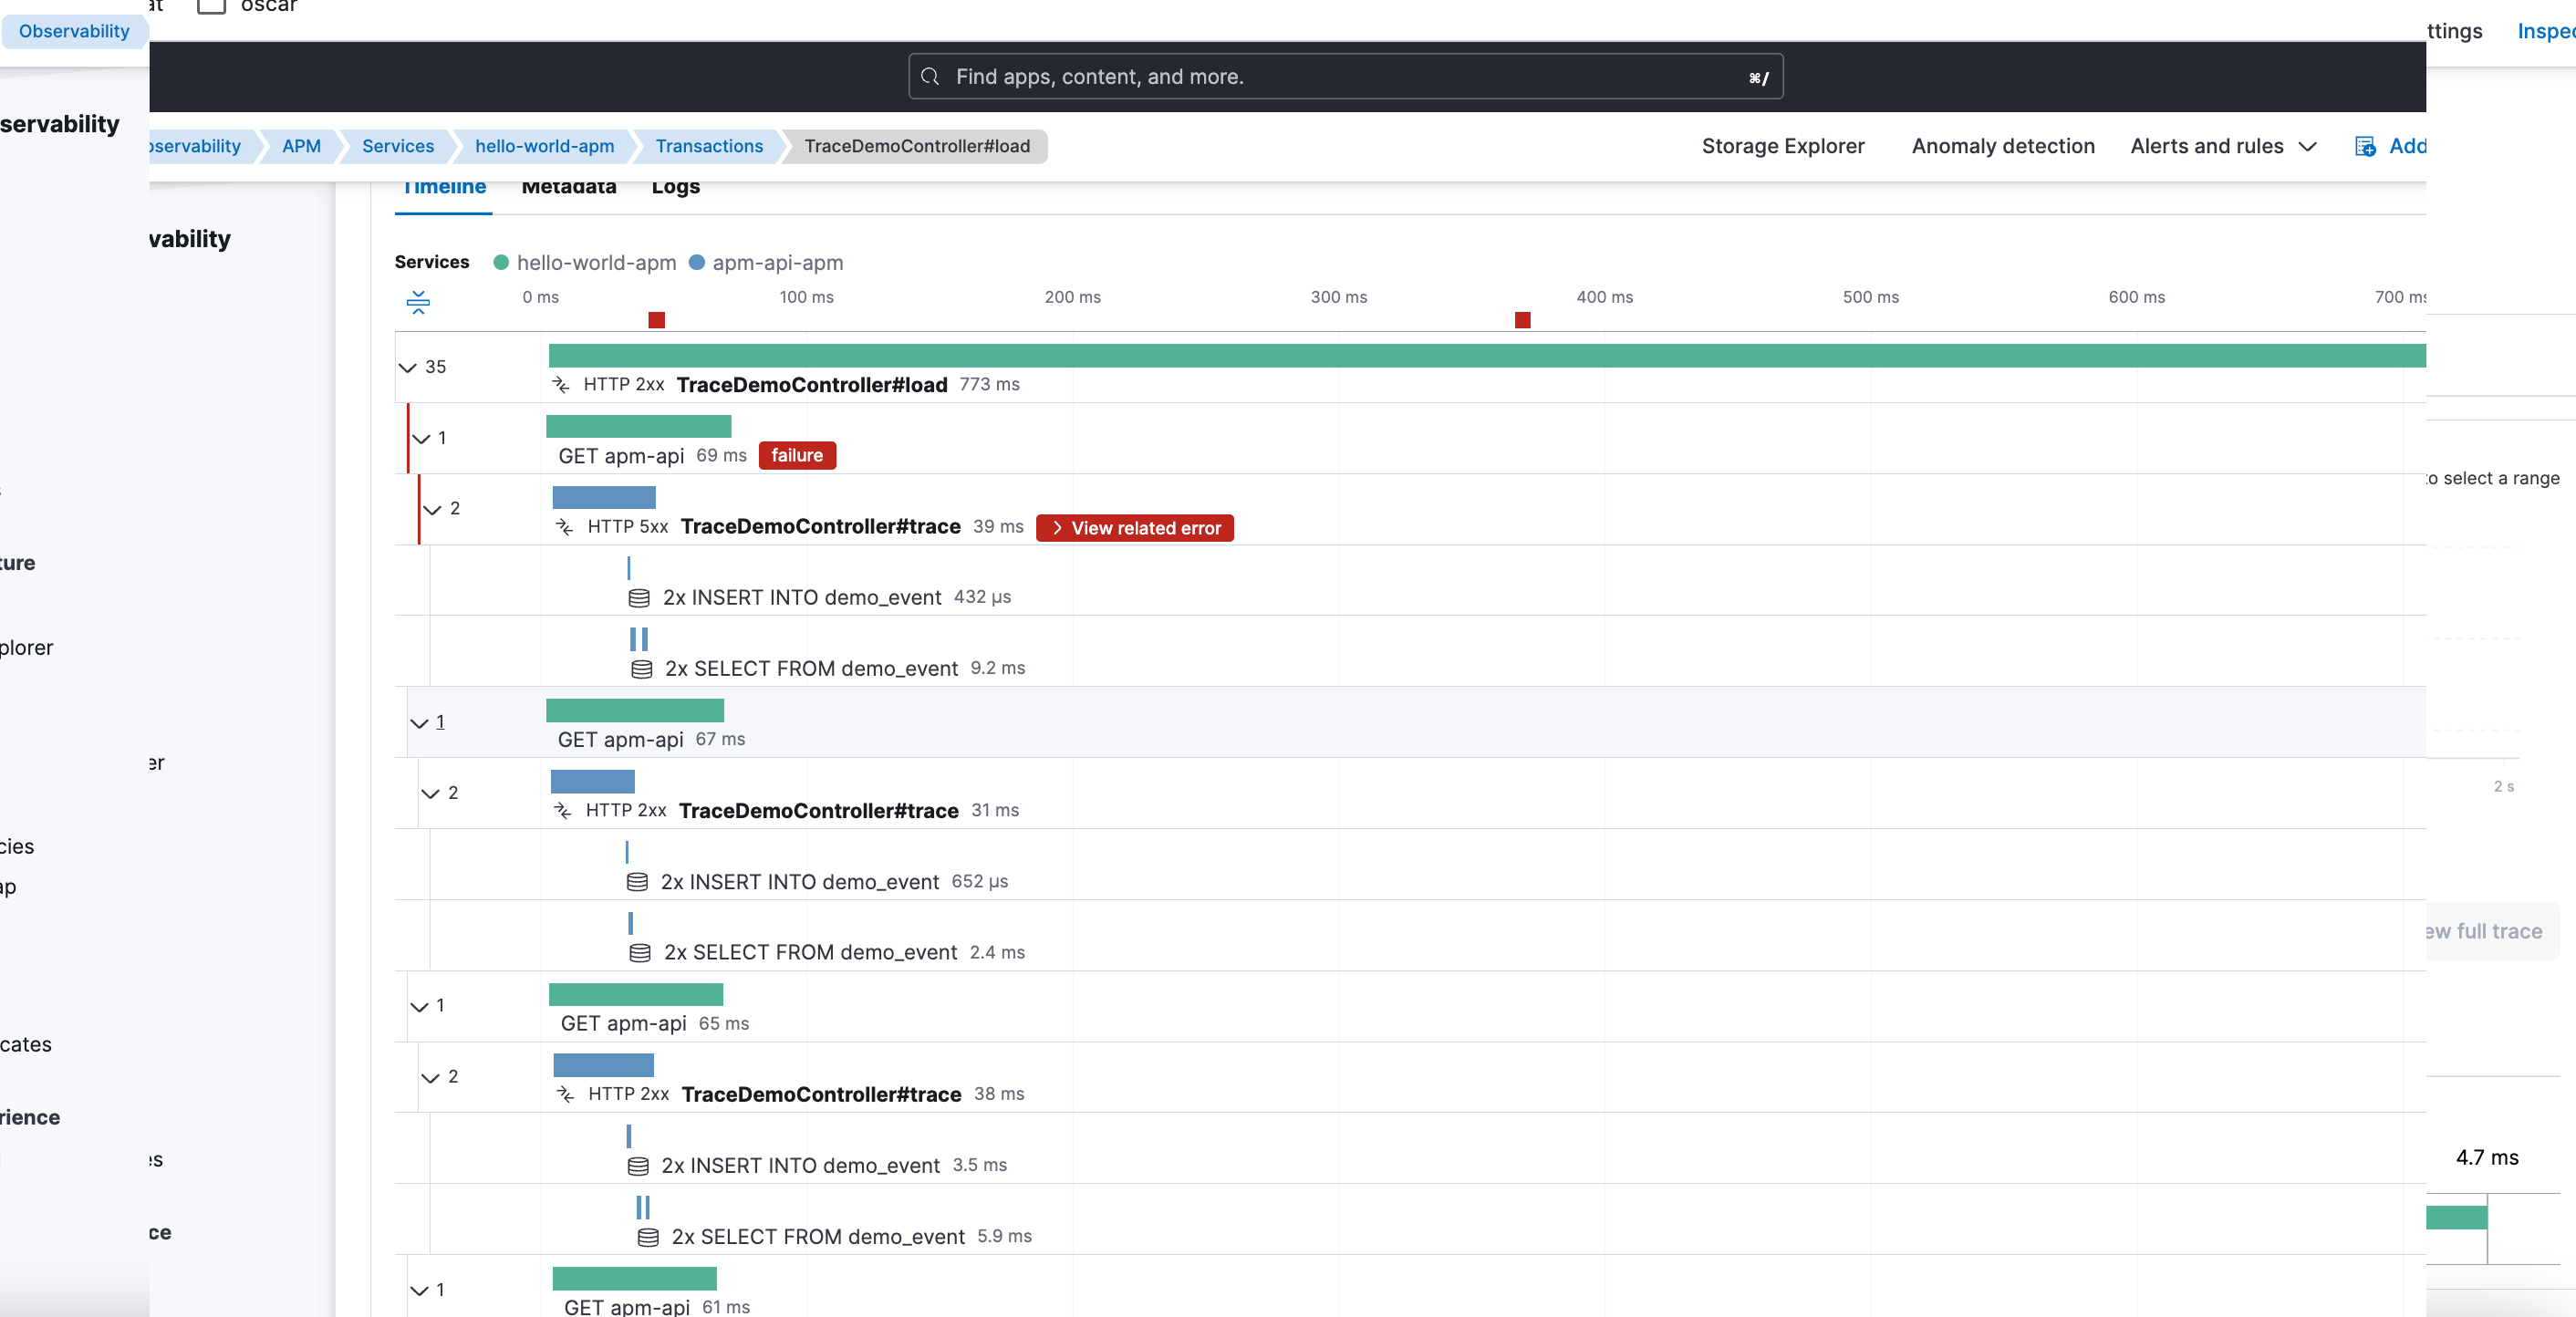This screenshot has height=1317, width=2576.
Task: Click the "TraceDemoController#trace" name on the 38 ms row
Action: (x=822, y=1095)
